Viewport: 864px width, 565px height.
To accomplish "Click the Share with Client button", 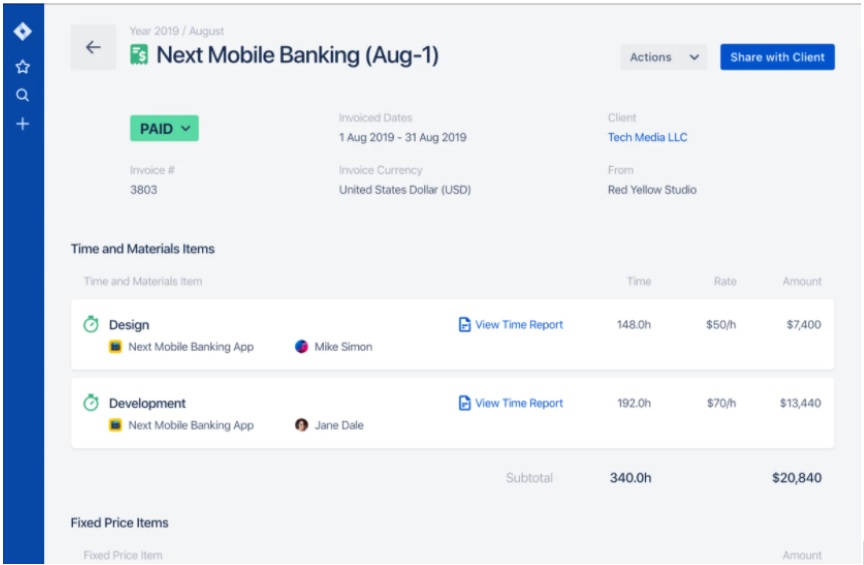I will [x=777, y=57].
